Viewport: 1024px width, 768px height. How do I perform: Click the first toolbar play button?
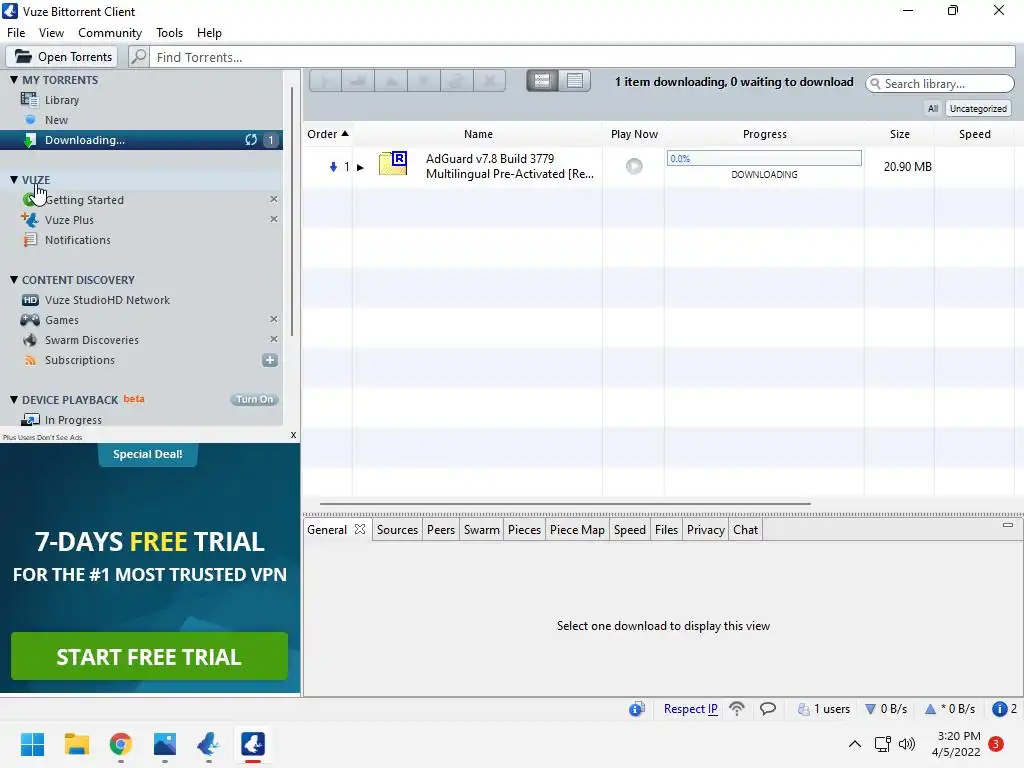pos(325,81)
